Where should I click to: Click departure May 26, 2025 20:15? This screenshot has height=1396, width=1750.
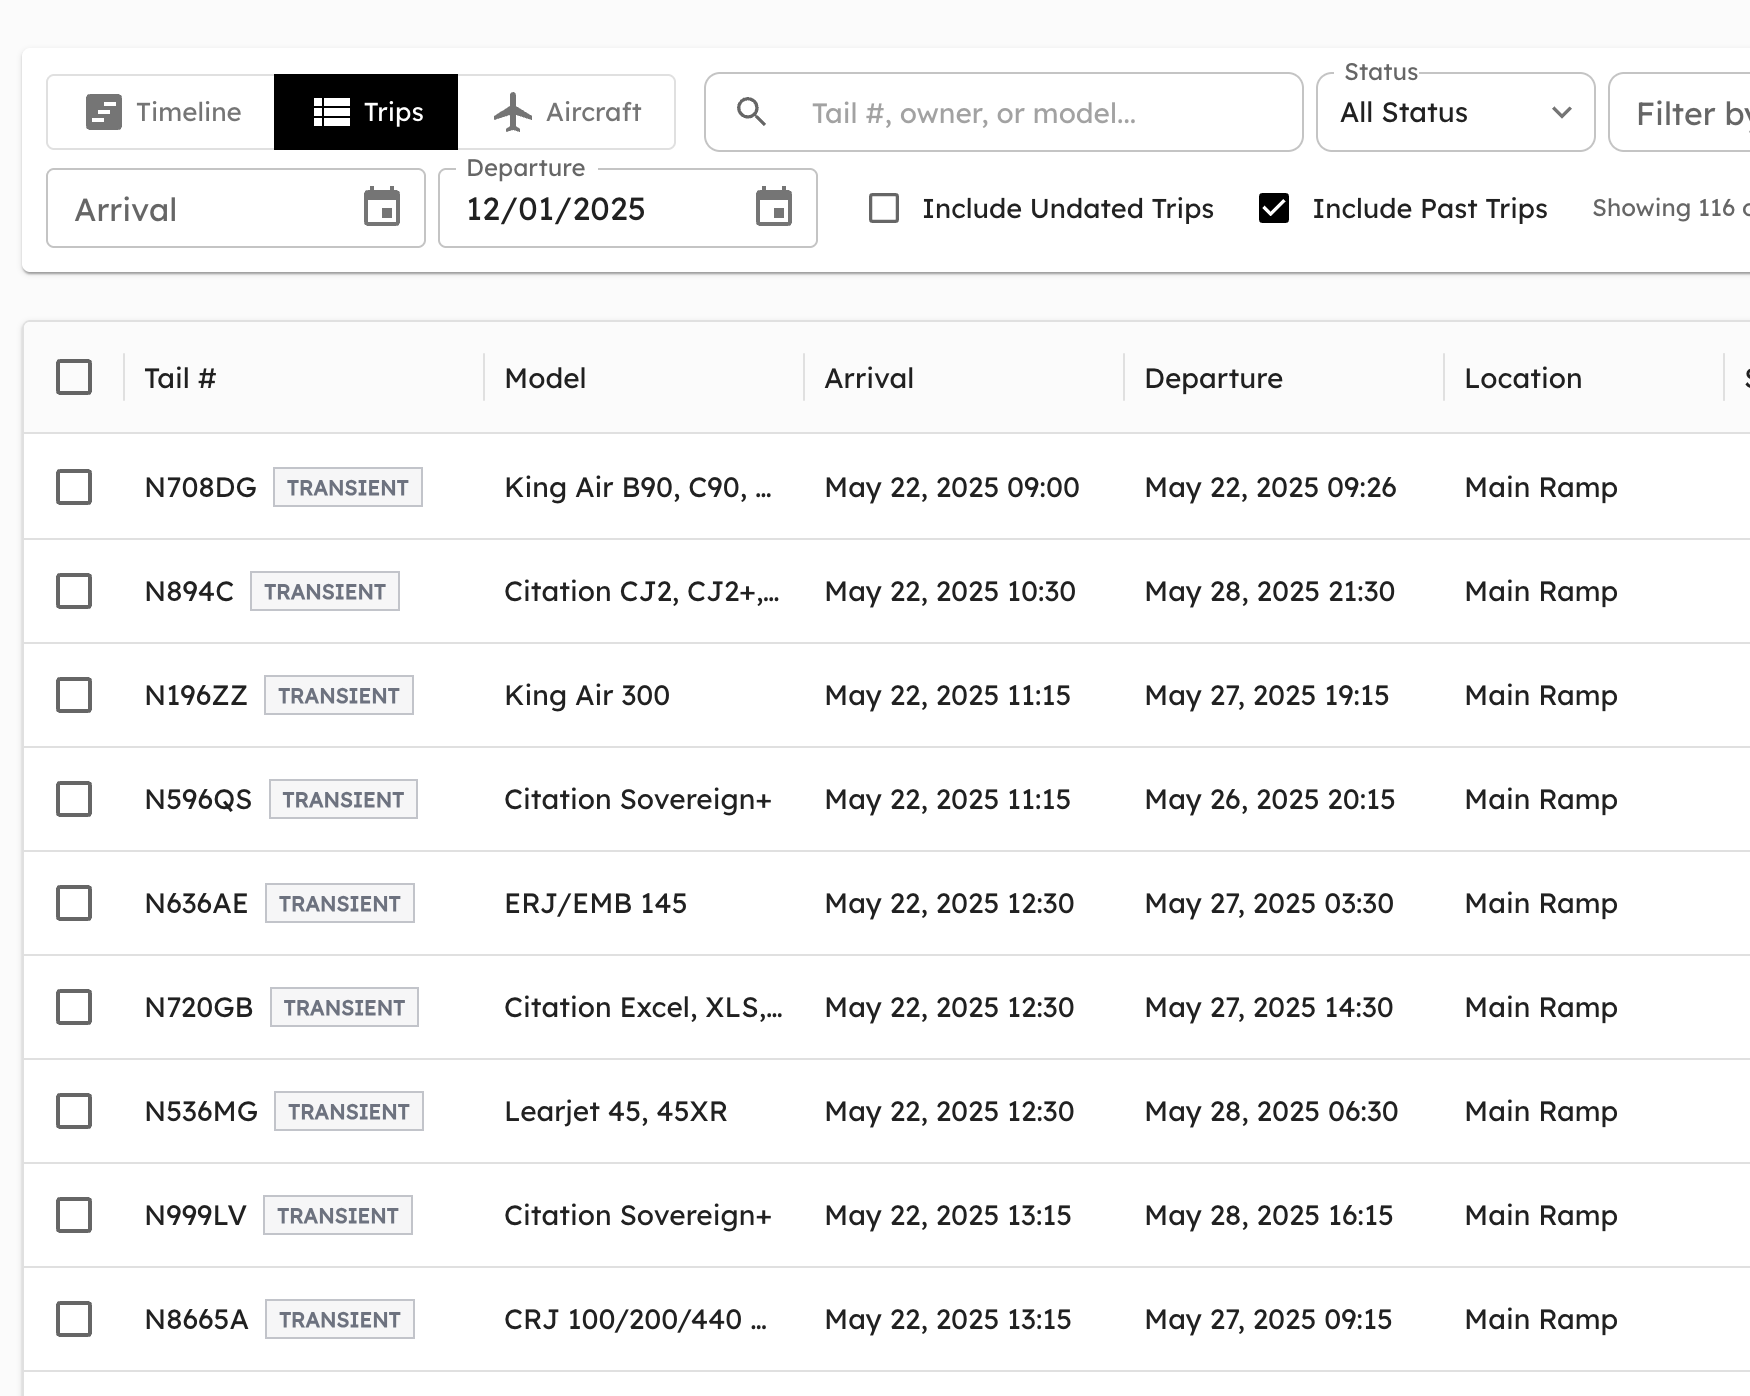(1270, 799)
